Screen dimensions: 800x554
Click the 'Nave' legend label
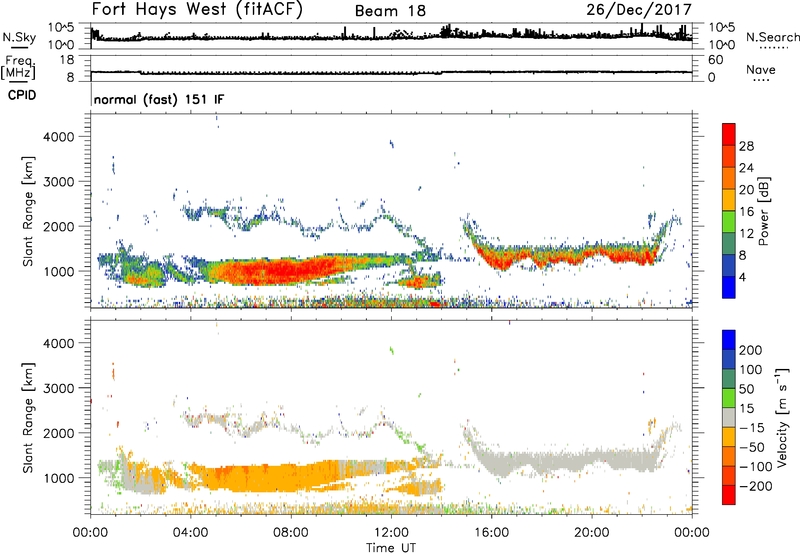761,70
